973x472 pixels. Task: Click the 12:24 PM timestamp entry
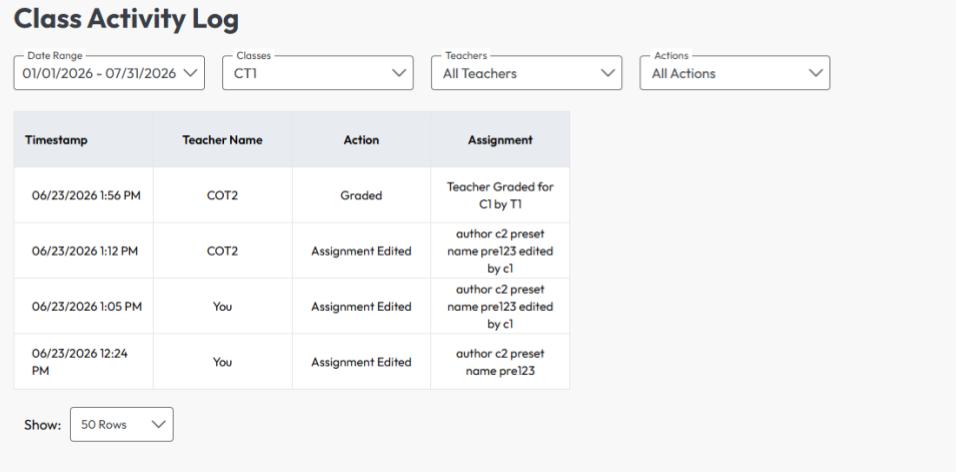coord(80,362)
